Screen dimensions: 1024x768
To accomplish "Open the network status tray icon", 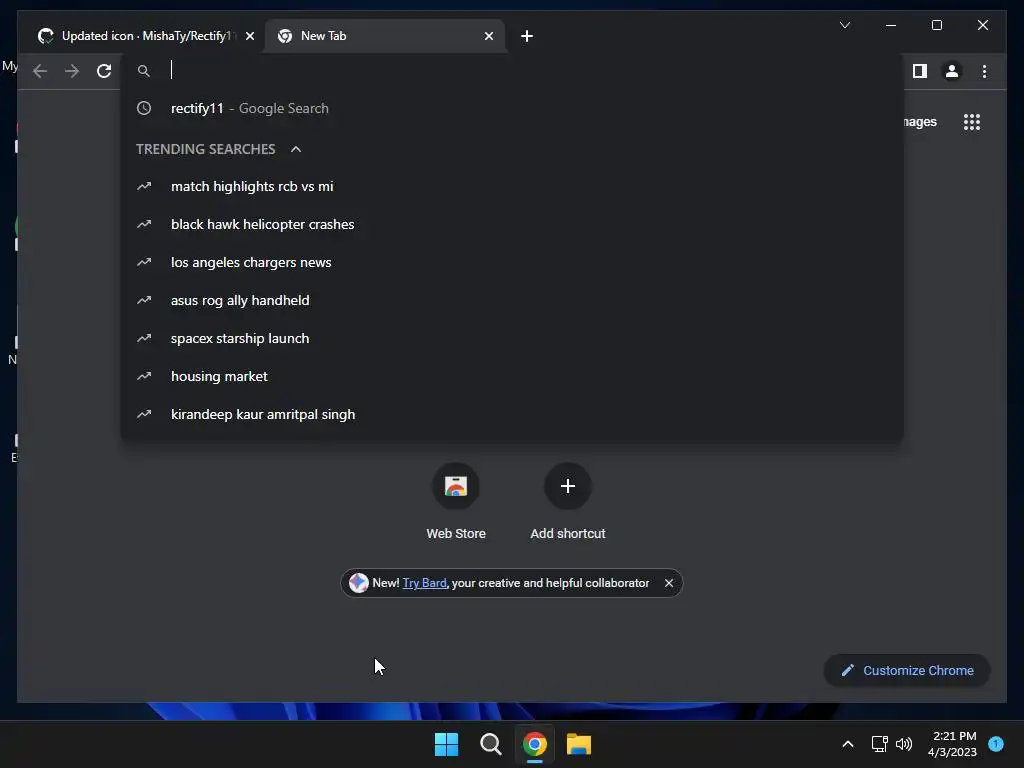I will tap(879, 744).
